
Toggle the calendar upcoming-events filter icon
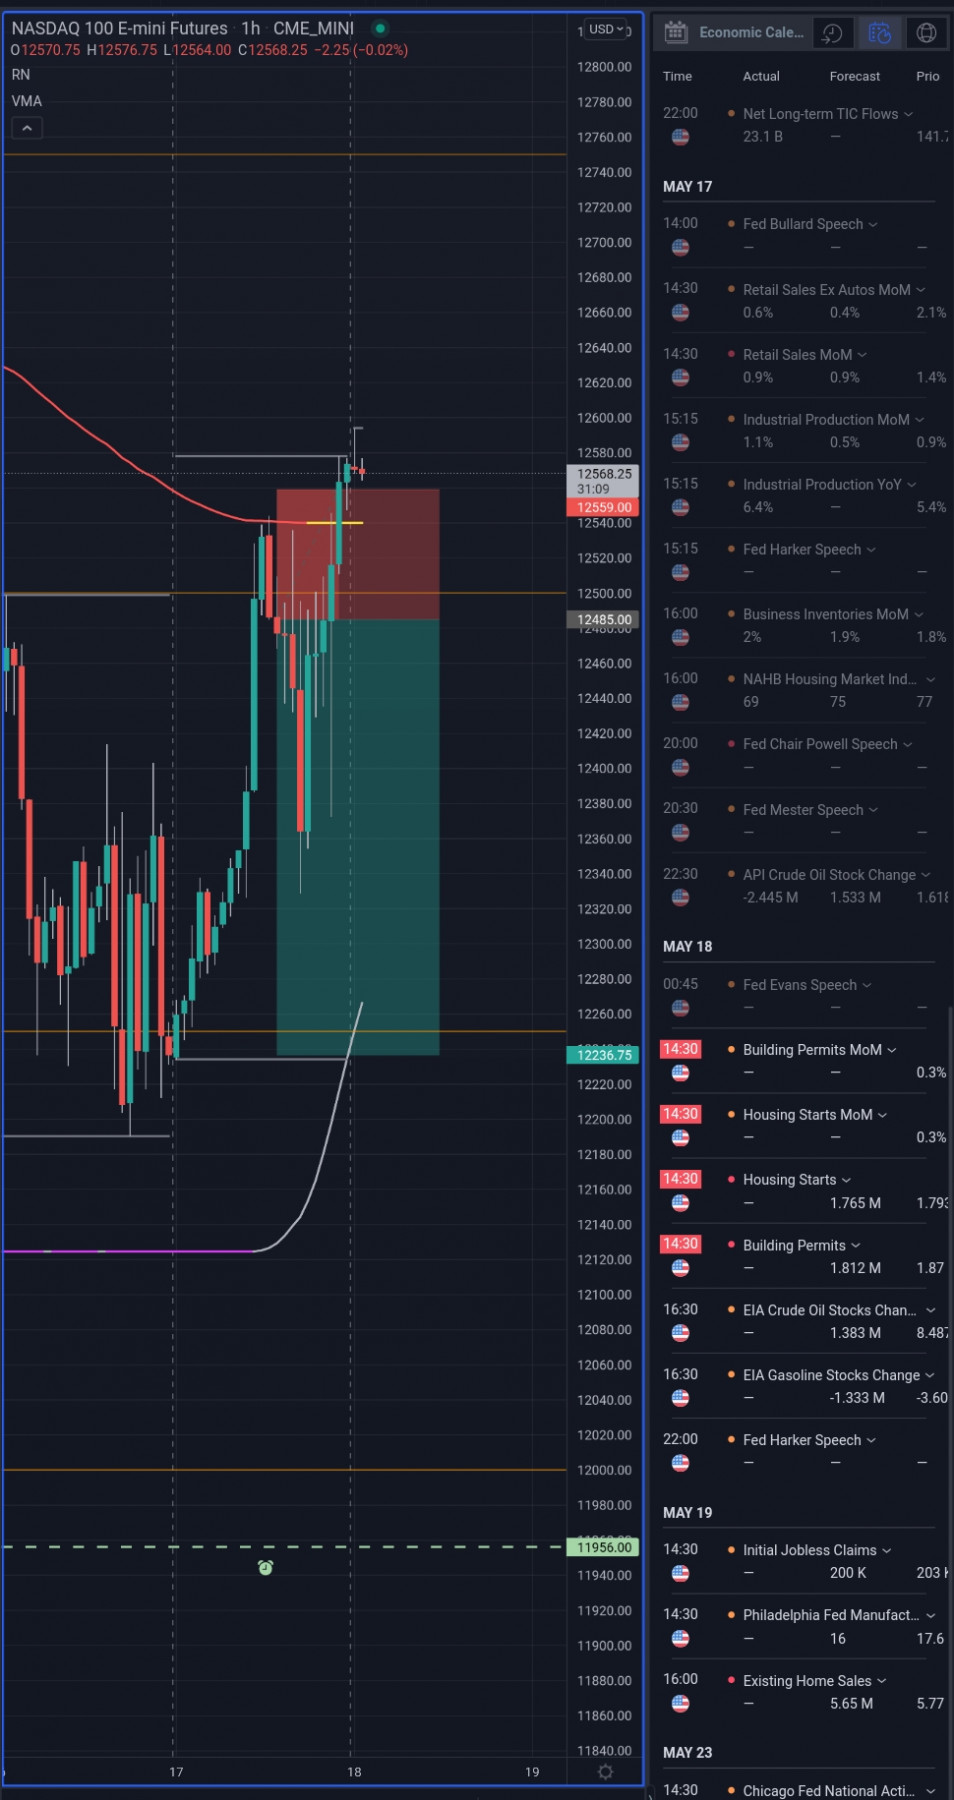(x=880, y=33)
